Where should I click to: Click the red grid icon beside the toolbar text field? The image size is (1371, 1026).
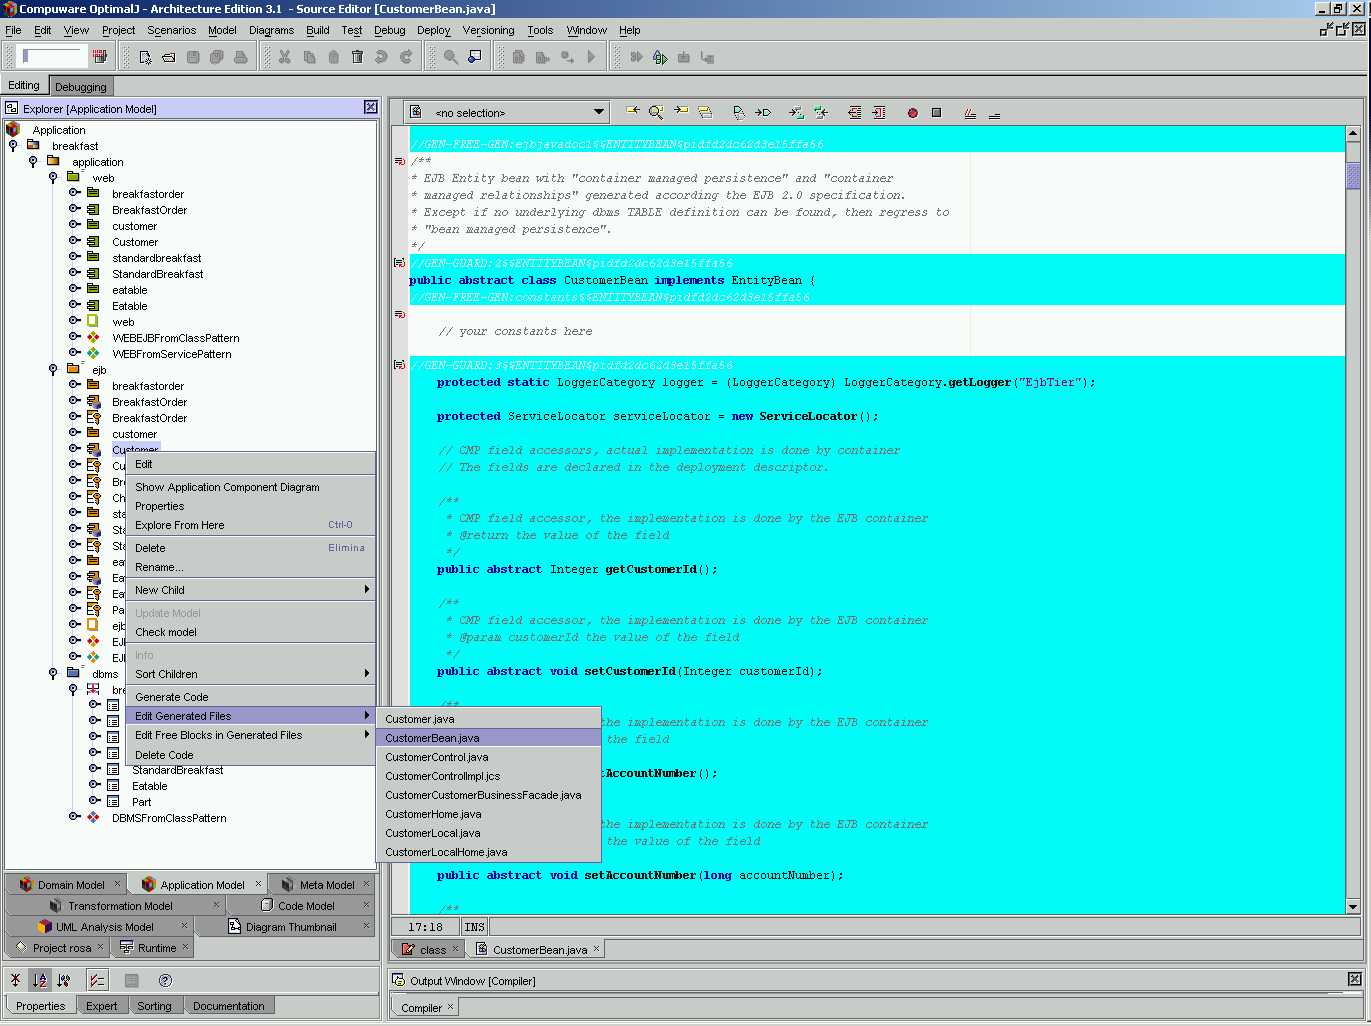100,56
